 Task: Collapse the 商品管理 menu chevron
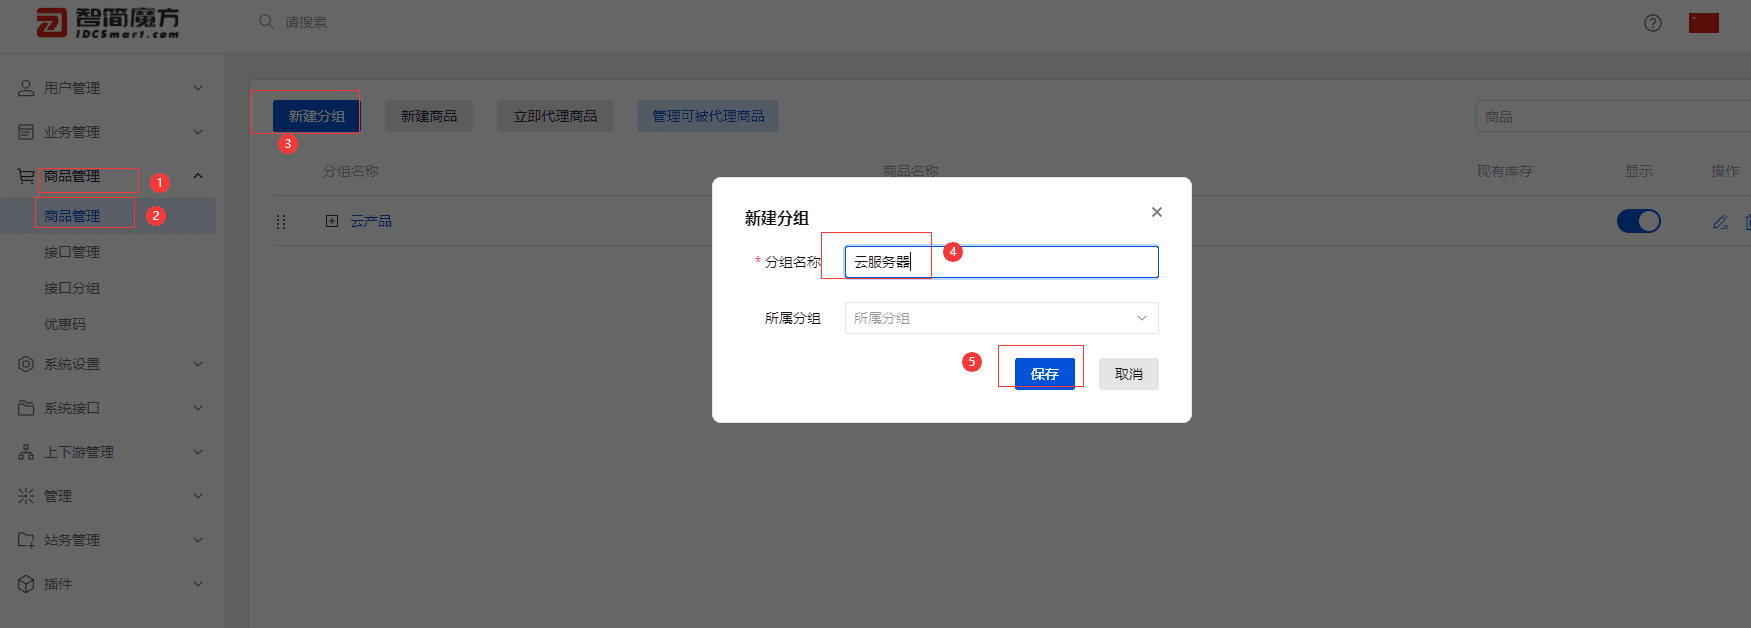(x=198, y=176)
